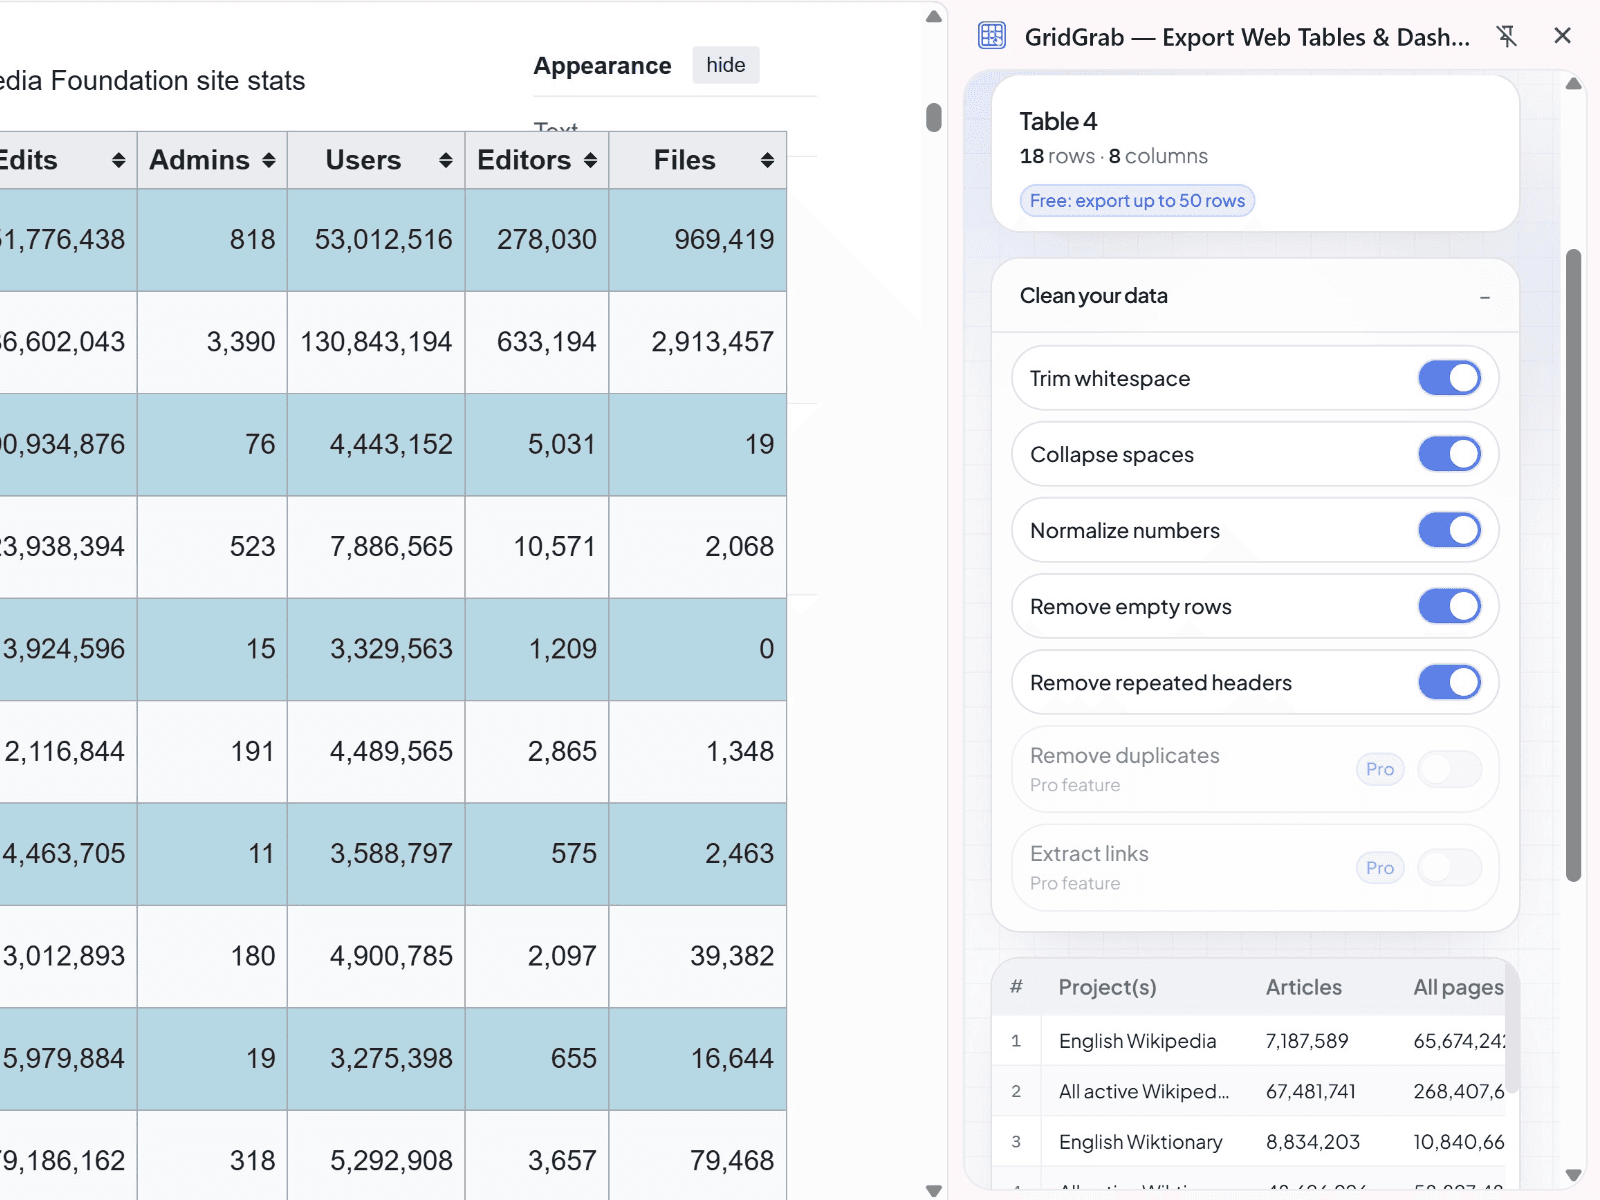Click the Files cell 39,382

pos(698,956)
